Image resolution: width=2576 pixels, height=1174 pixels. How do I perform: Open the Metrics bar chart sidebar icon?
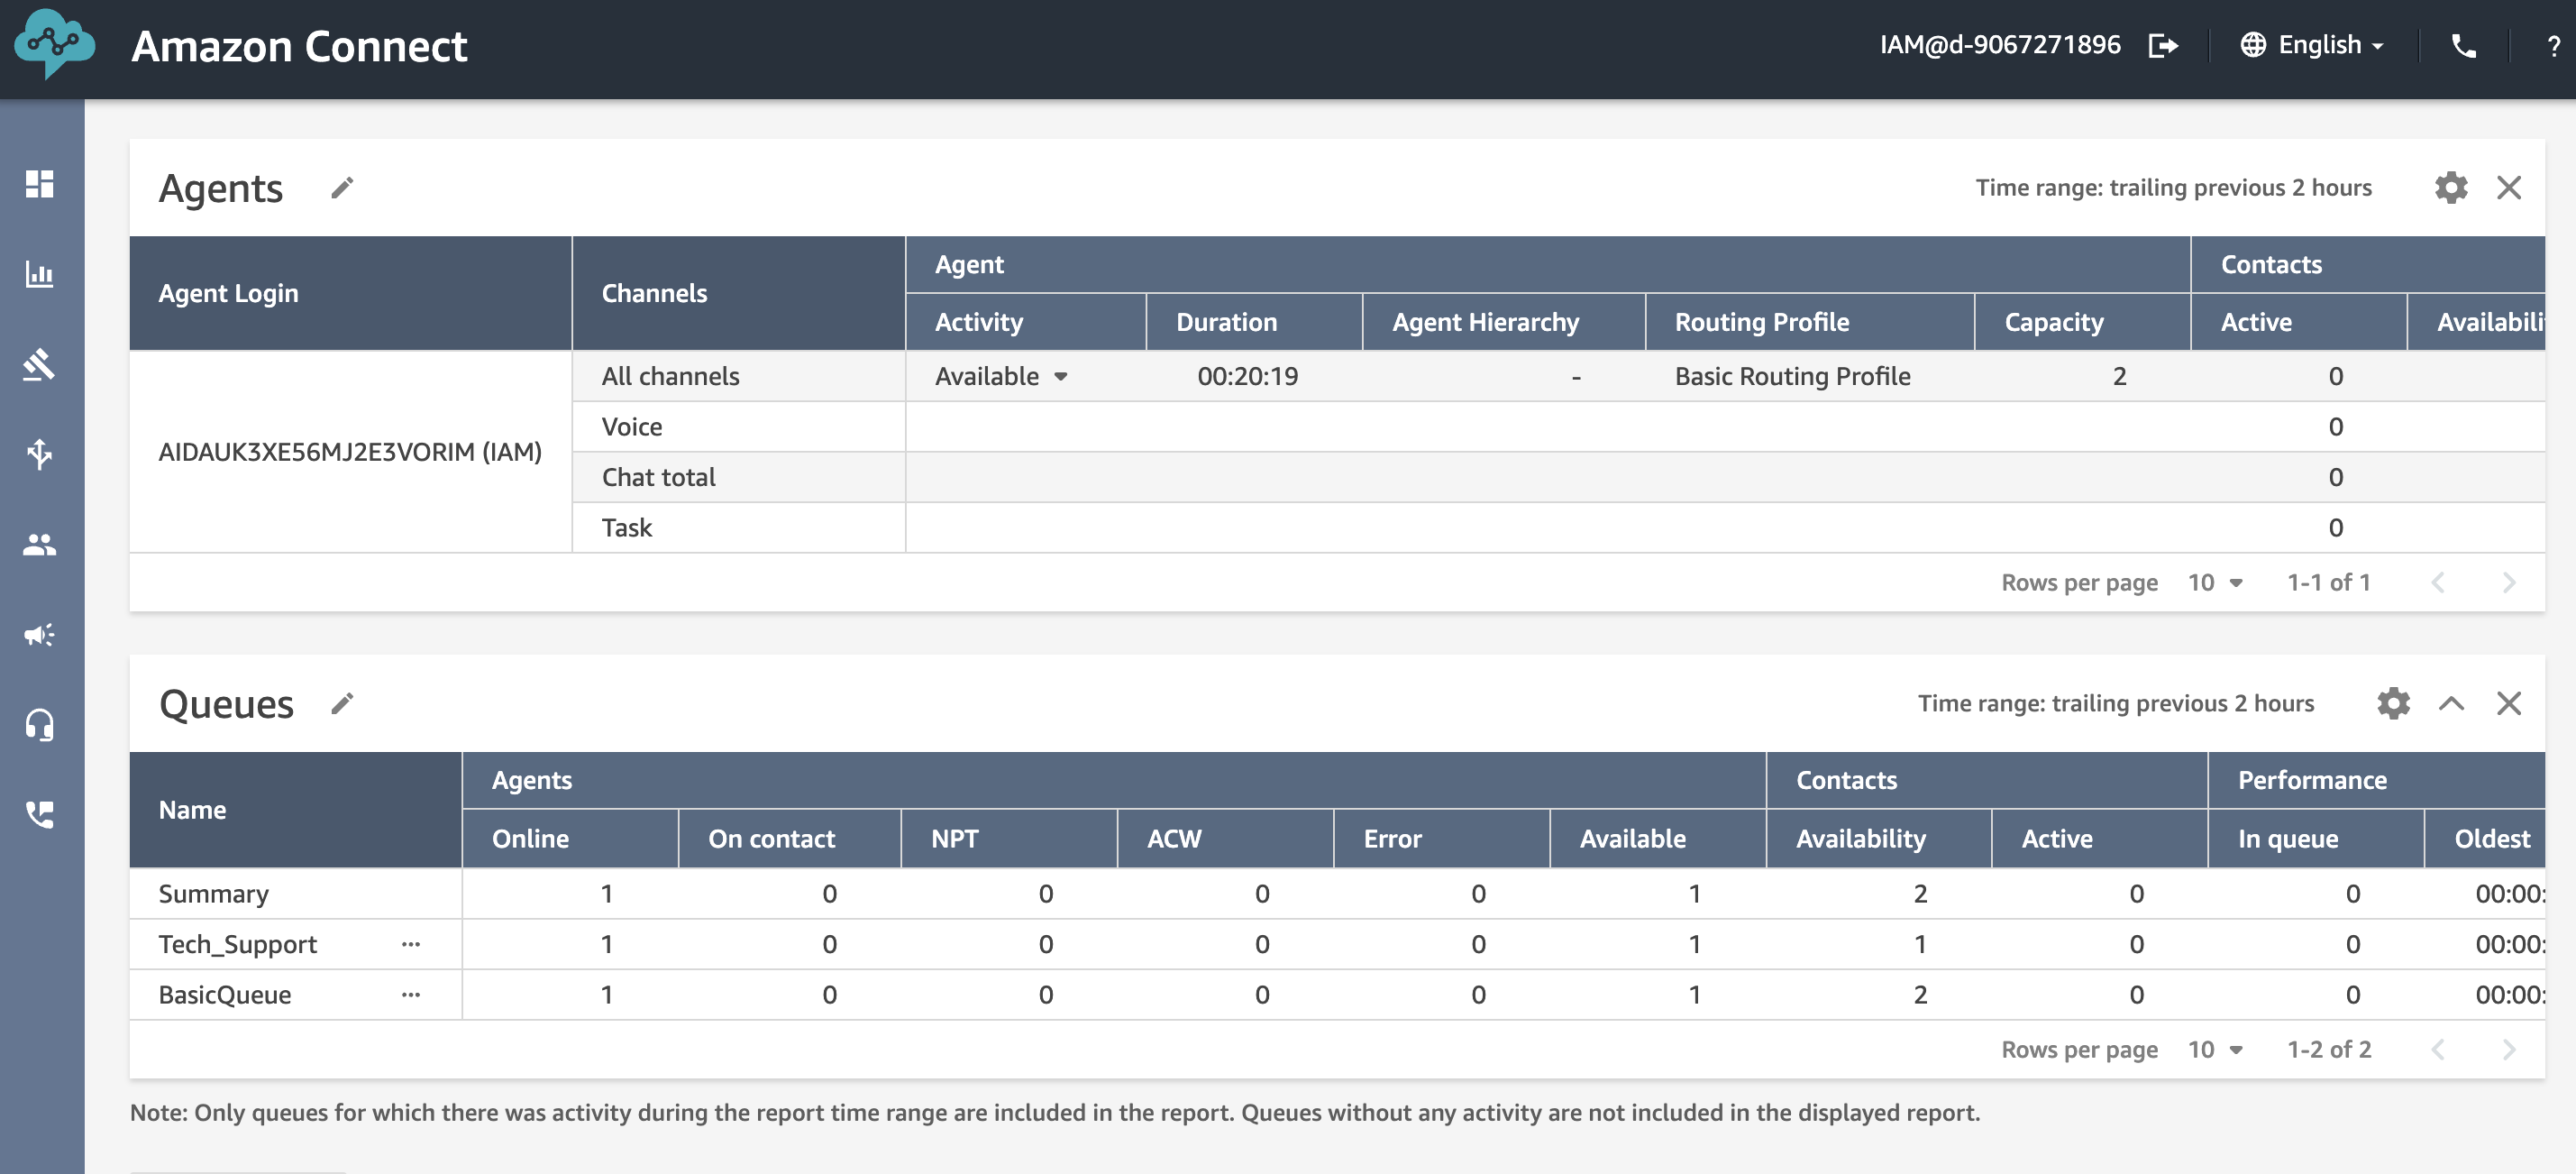coord(40,274)
